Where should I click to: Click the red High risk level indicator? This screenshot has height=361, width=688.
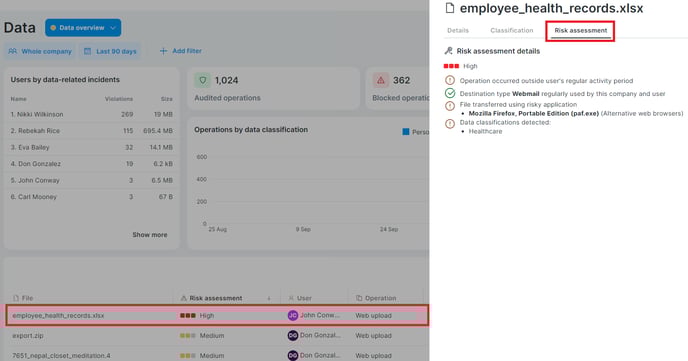pyautogui.click(x=451, y=66)
